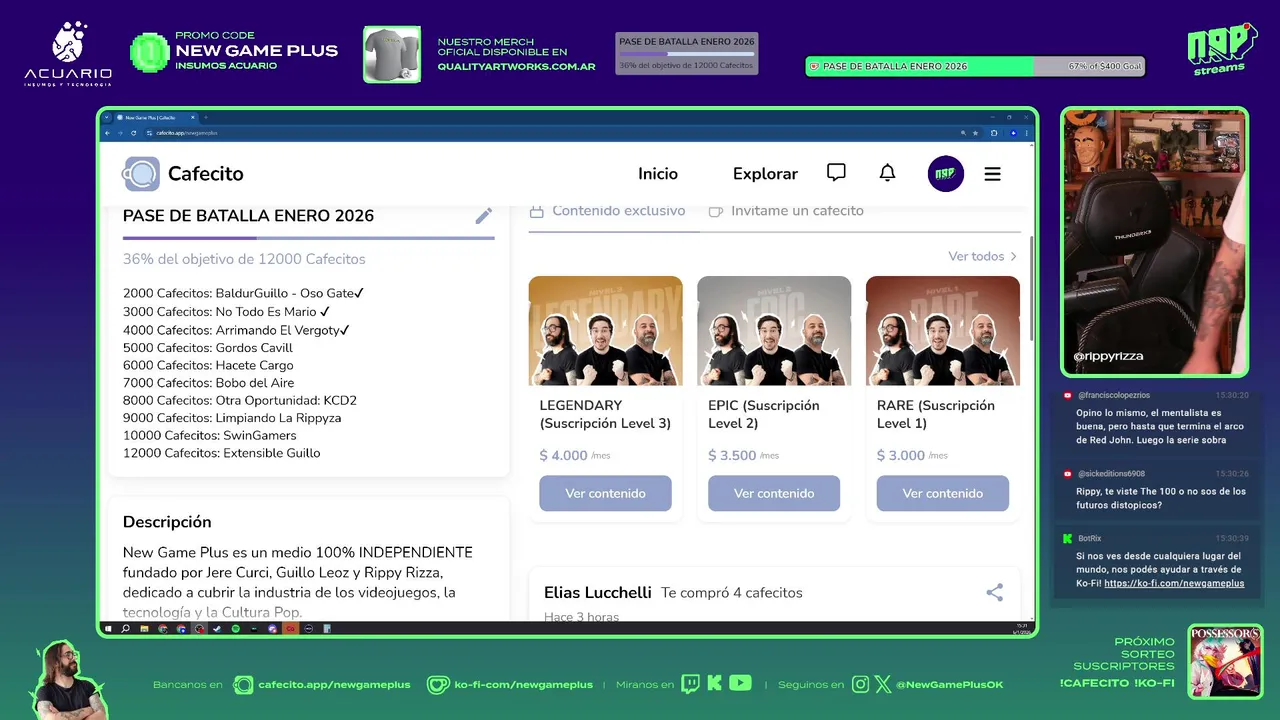The width and height of the screenshot is (1280, 720).
Task: Click '5000 Cafecitos: Gordos Cavill' line
Action: (208, 348)
